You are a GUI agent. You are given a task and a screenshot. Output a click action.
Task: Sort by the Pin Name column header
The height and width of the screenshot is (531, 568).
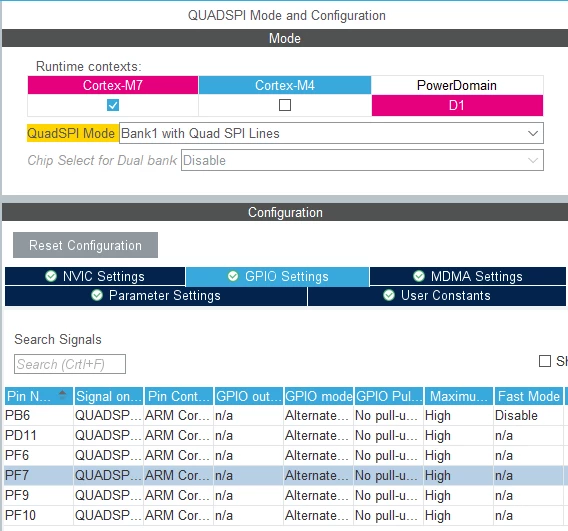coord(39,396)
